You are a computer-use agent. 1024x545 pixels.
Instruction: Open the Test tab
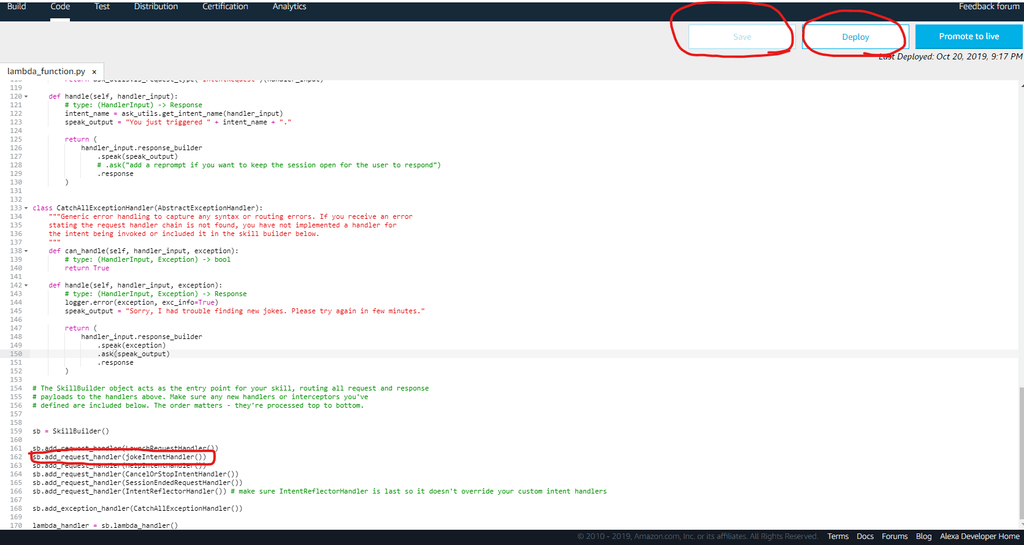102,7
